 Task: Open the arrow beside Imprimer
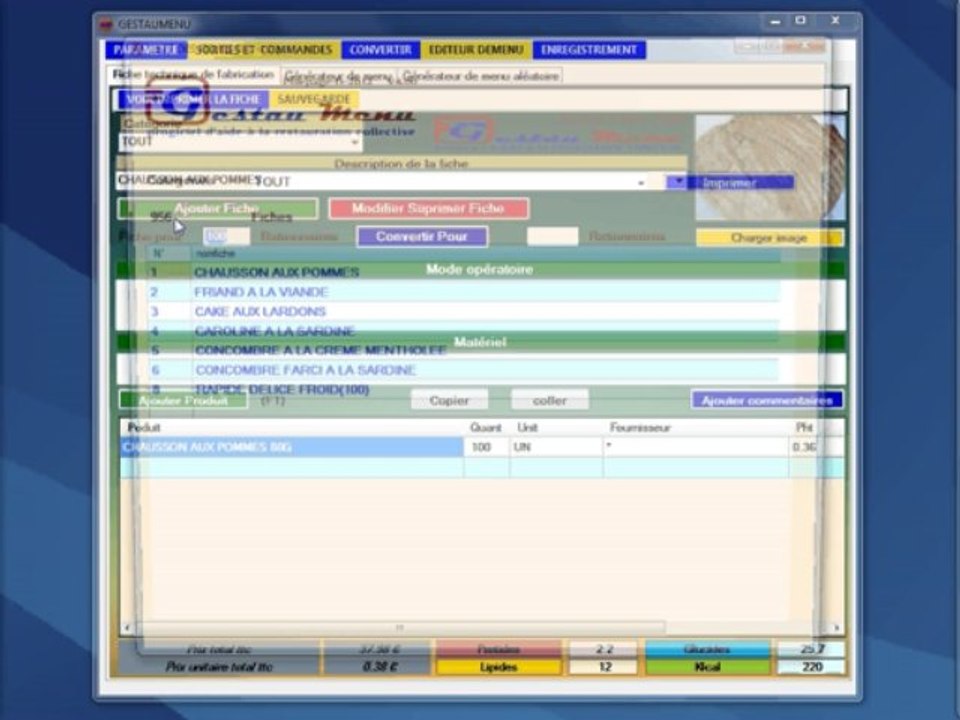(x=677, y=182)
